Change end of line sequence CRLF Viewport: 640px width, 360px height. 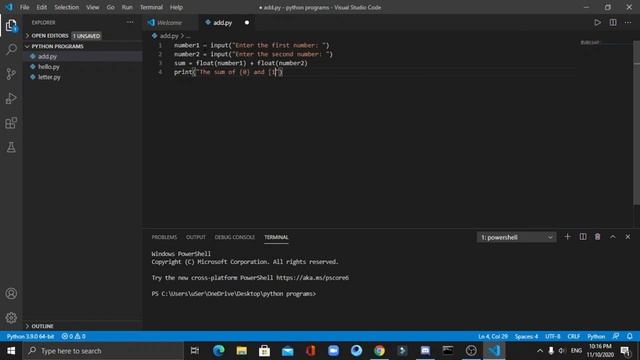pyautogui.click(x=573, y=336)
